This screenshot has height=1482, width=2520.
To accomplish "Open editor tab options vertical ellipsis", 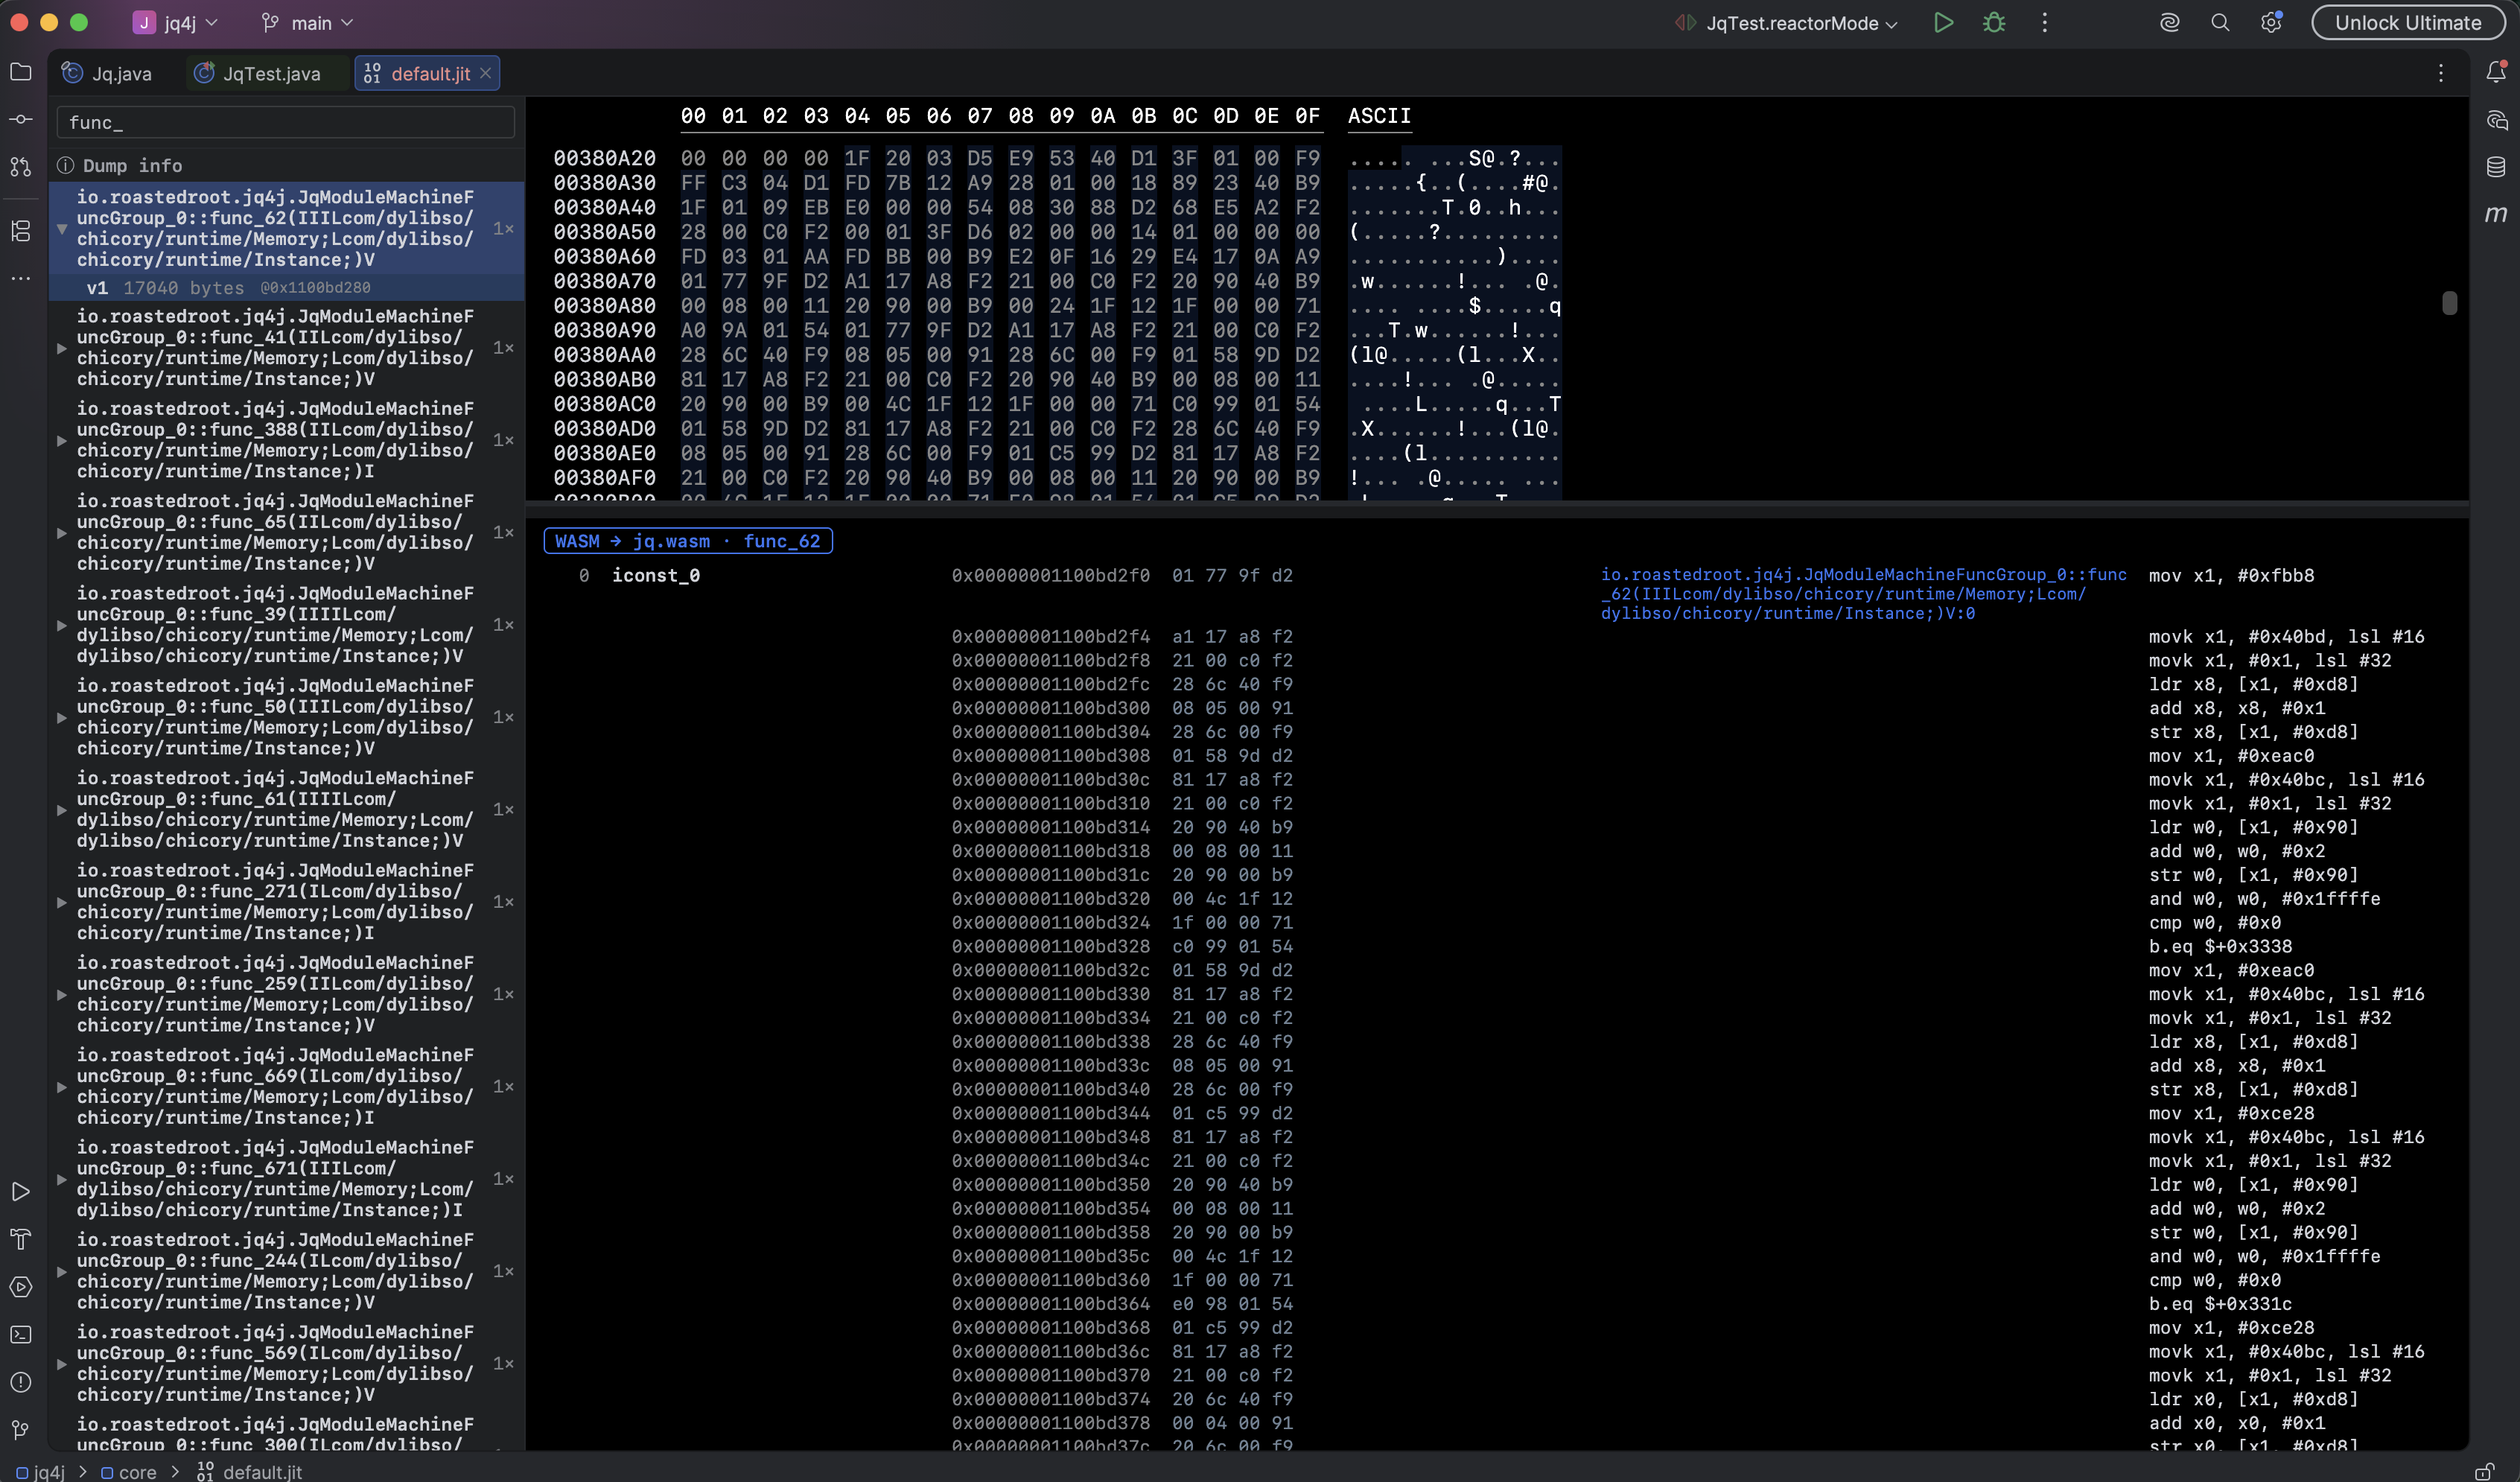I will [2441, 73].
